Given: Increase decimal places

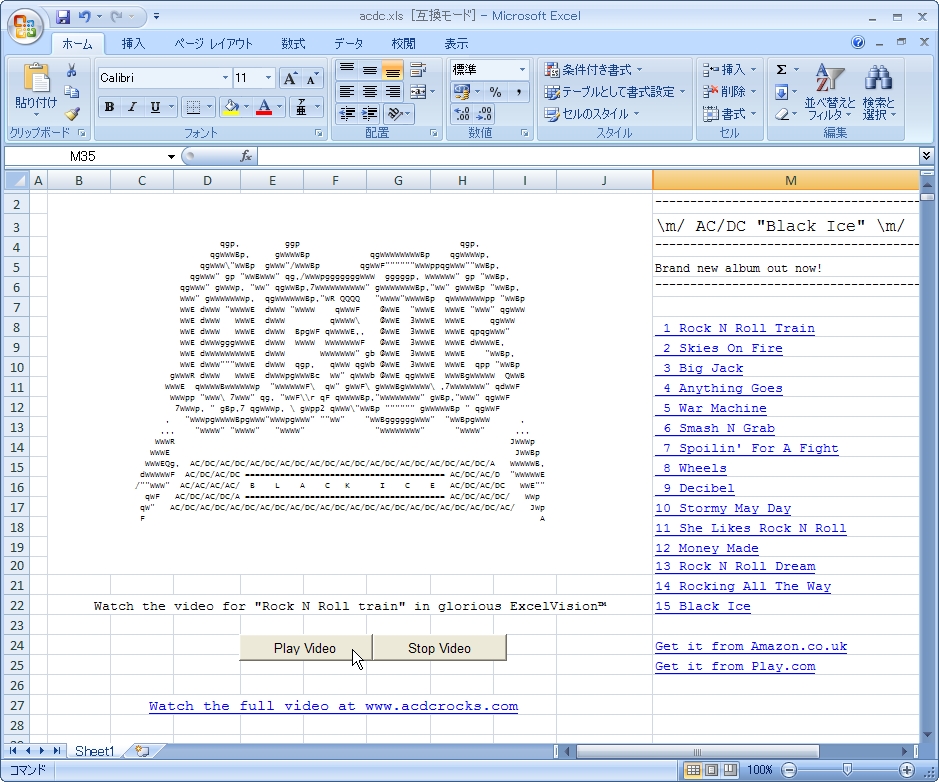Looking at the screenshot, I should pos(462,113).
